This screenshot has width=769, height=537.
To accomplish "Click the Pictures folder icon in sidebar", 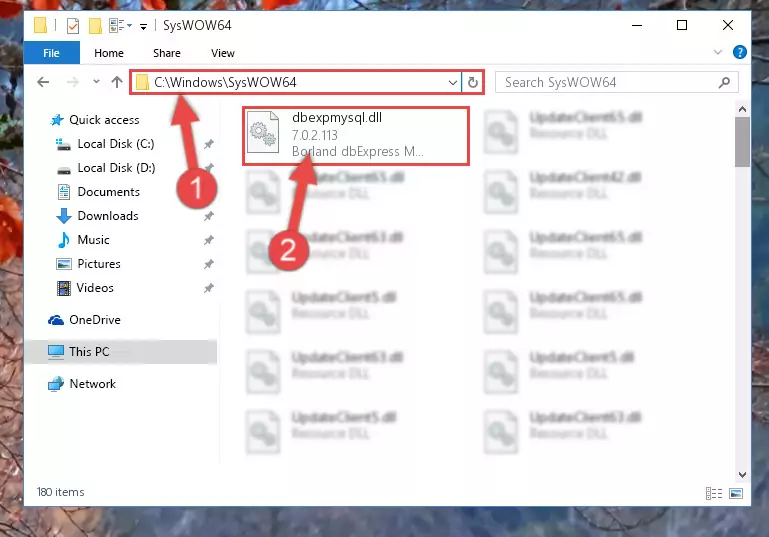I will (64, 264).
